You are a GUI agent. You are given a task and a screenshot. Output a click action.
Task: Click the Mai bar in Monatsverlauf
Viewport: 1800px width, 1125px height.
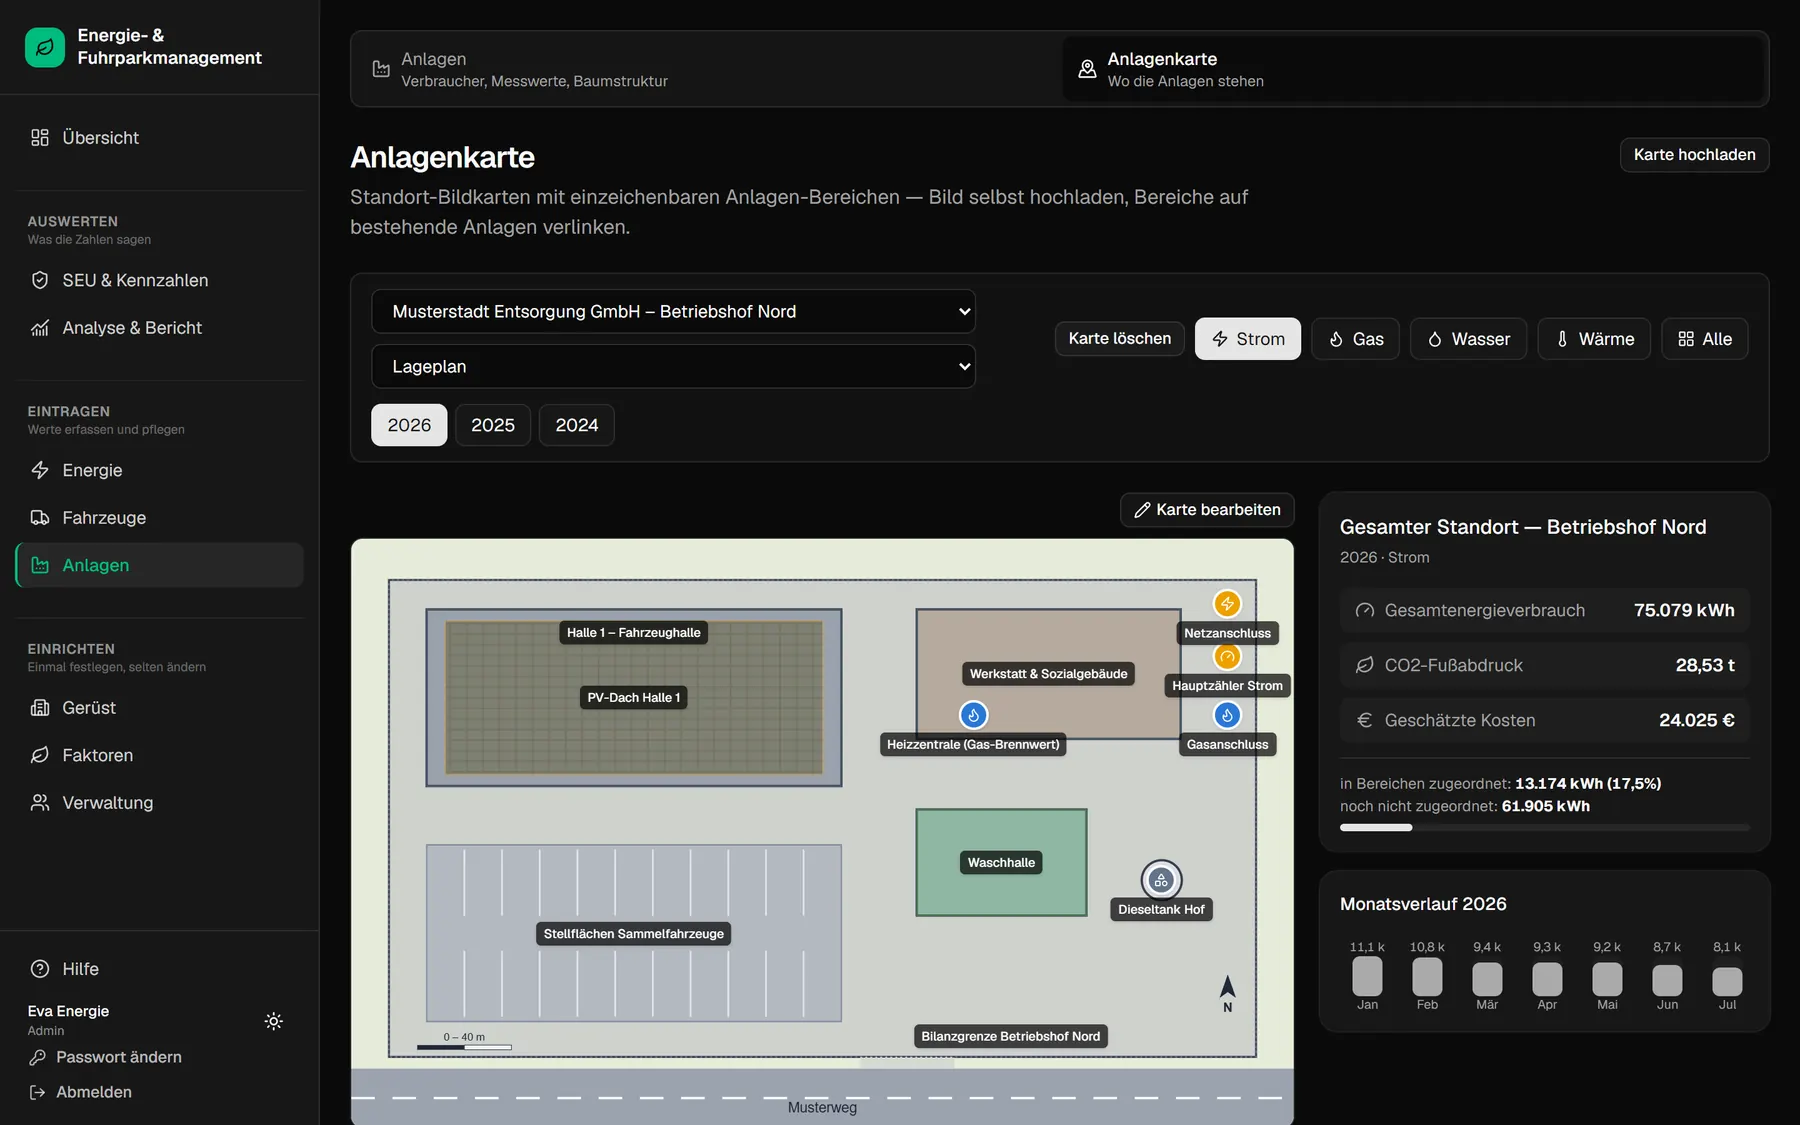[1607, 979]
